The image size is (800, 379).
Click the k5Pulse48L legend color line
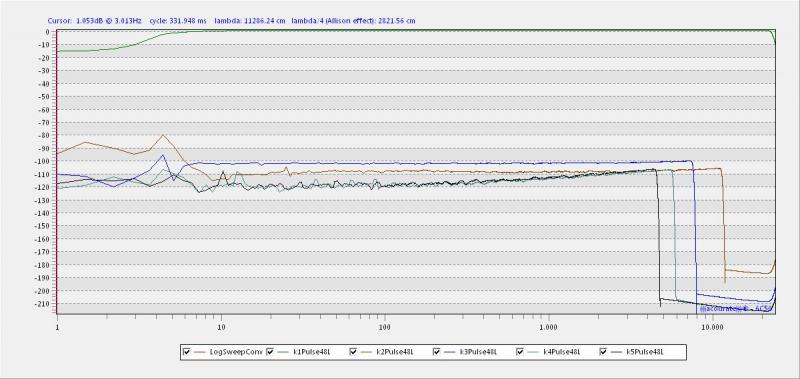pyautogui.click(x=617, y=352)
